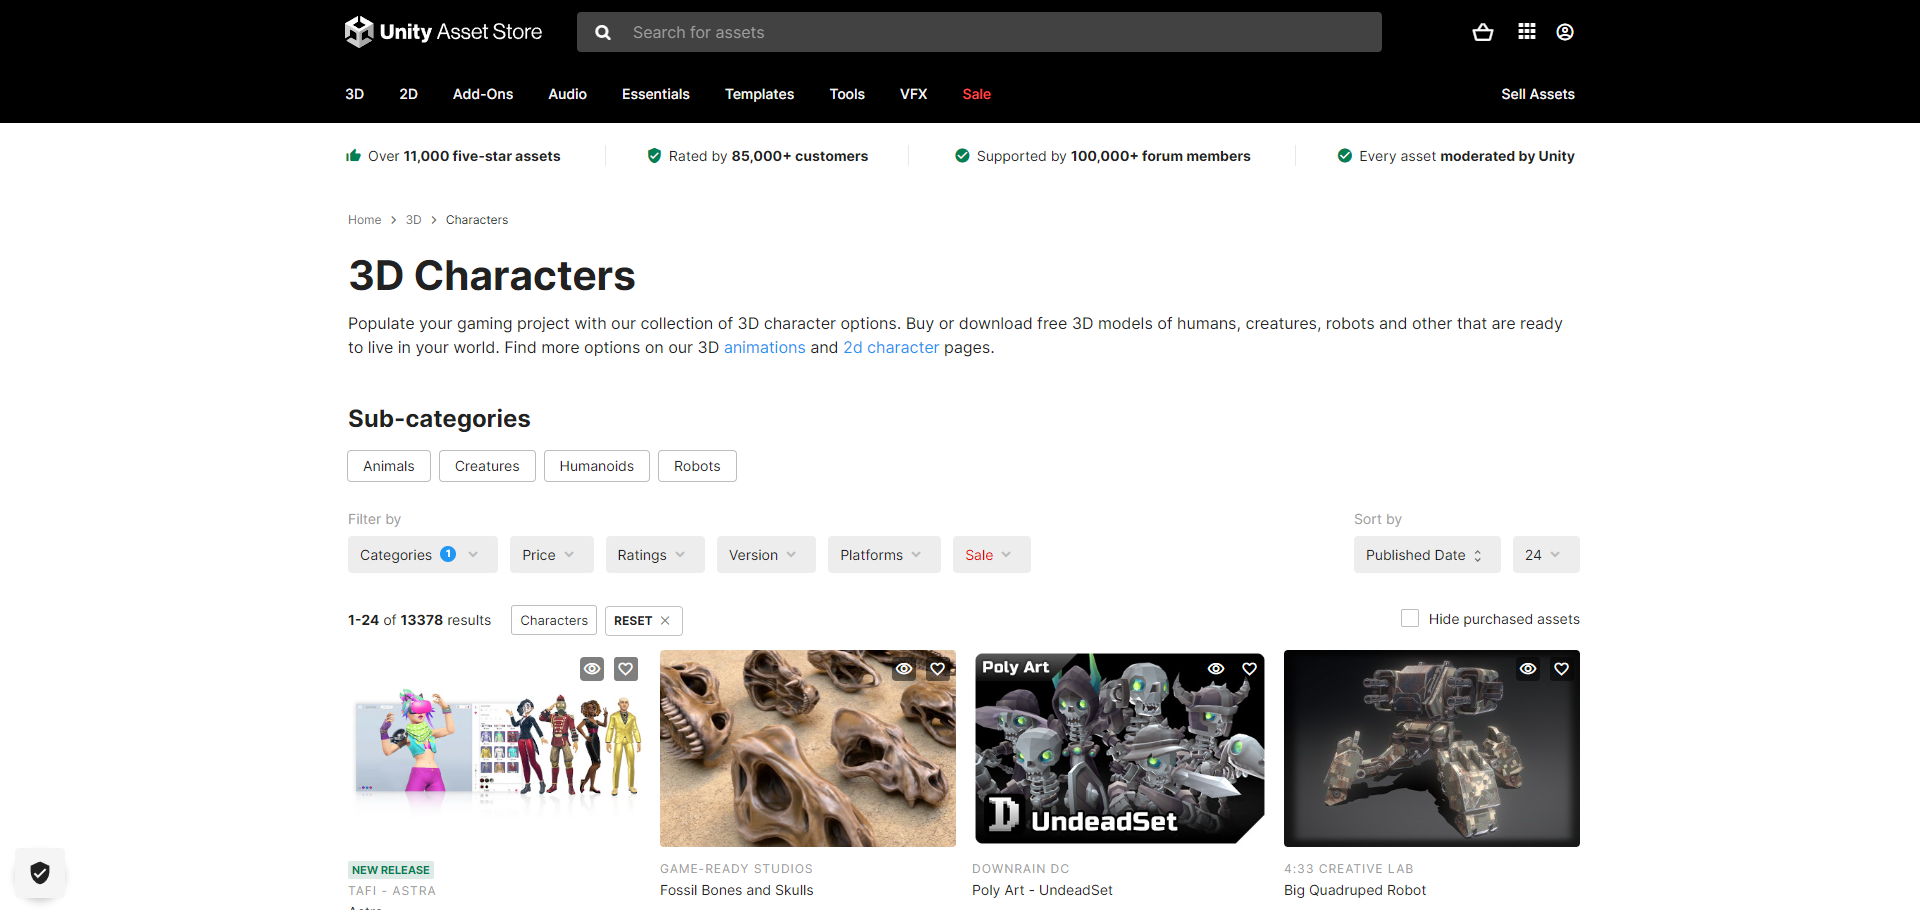The height and width of the screenshot is (910, 1920).
Task: Open the Version filter dropdown
Action: 766,555
